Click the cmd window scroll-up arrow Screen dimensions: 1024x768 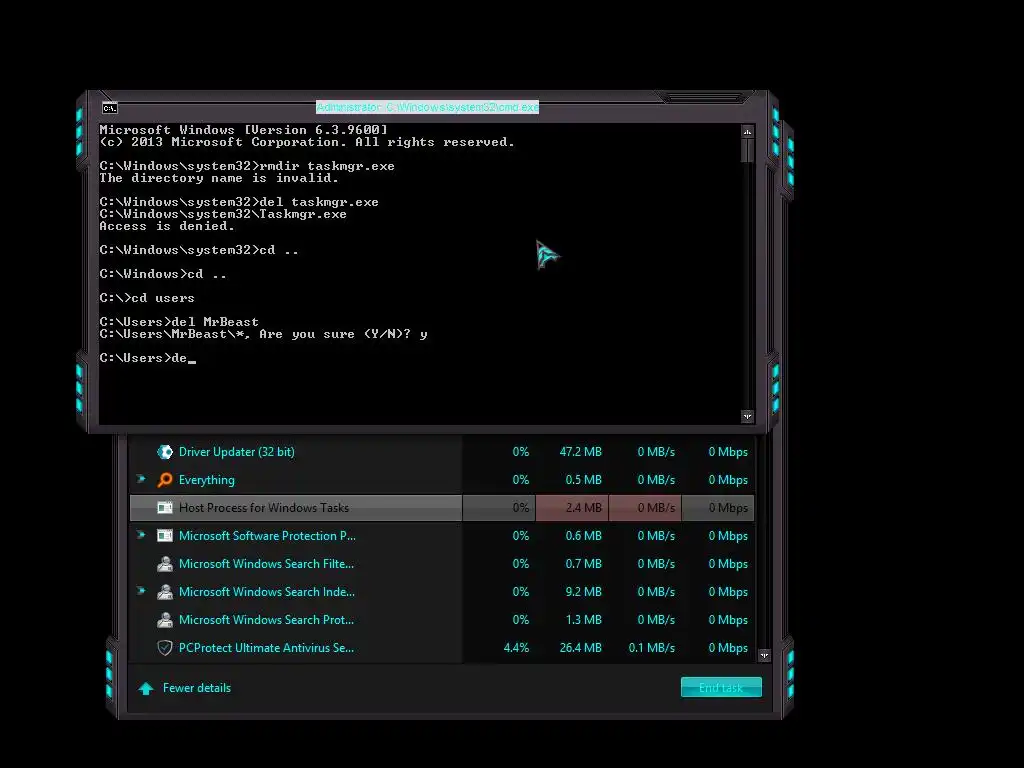click(748, 132)
